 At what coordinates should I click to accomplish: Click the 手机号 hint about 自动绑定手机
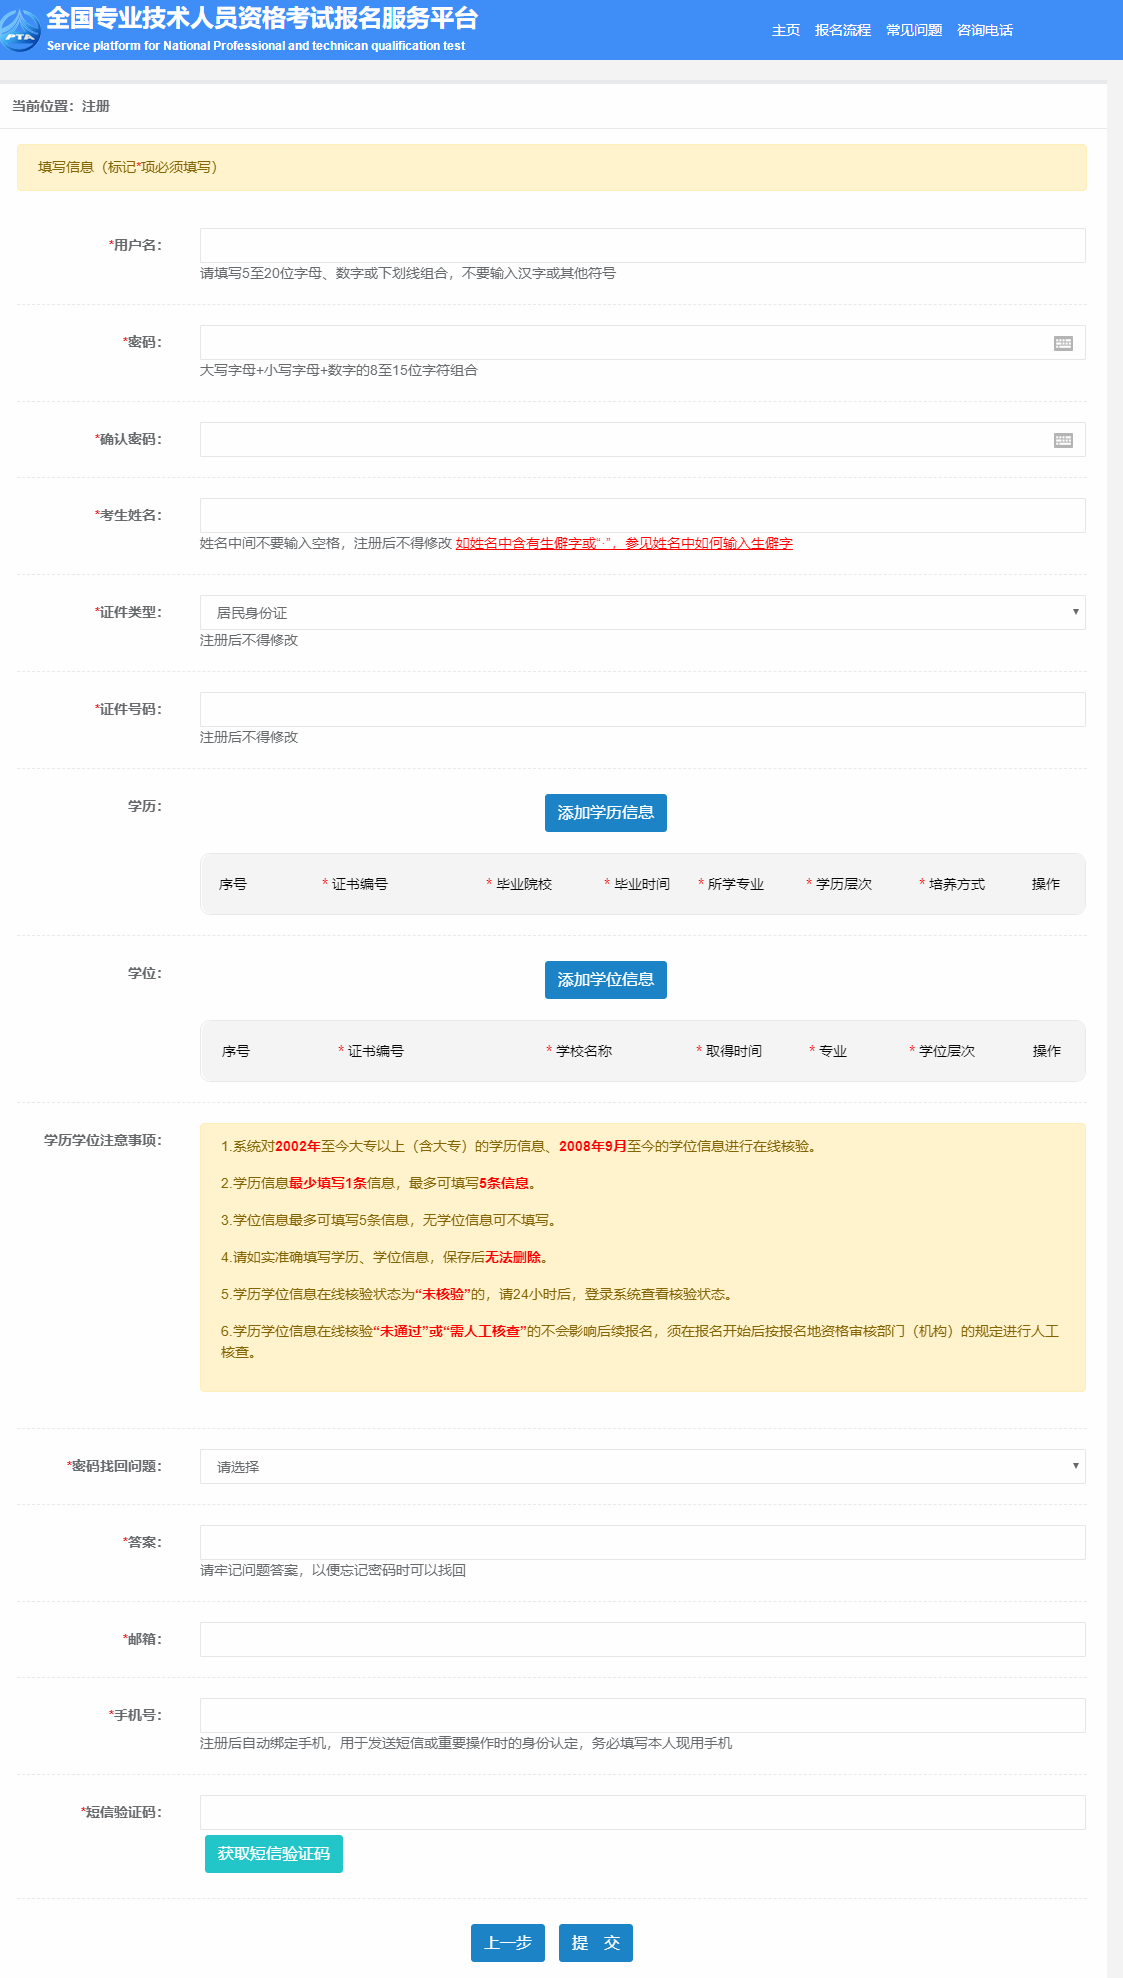tap(466, 1743)
